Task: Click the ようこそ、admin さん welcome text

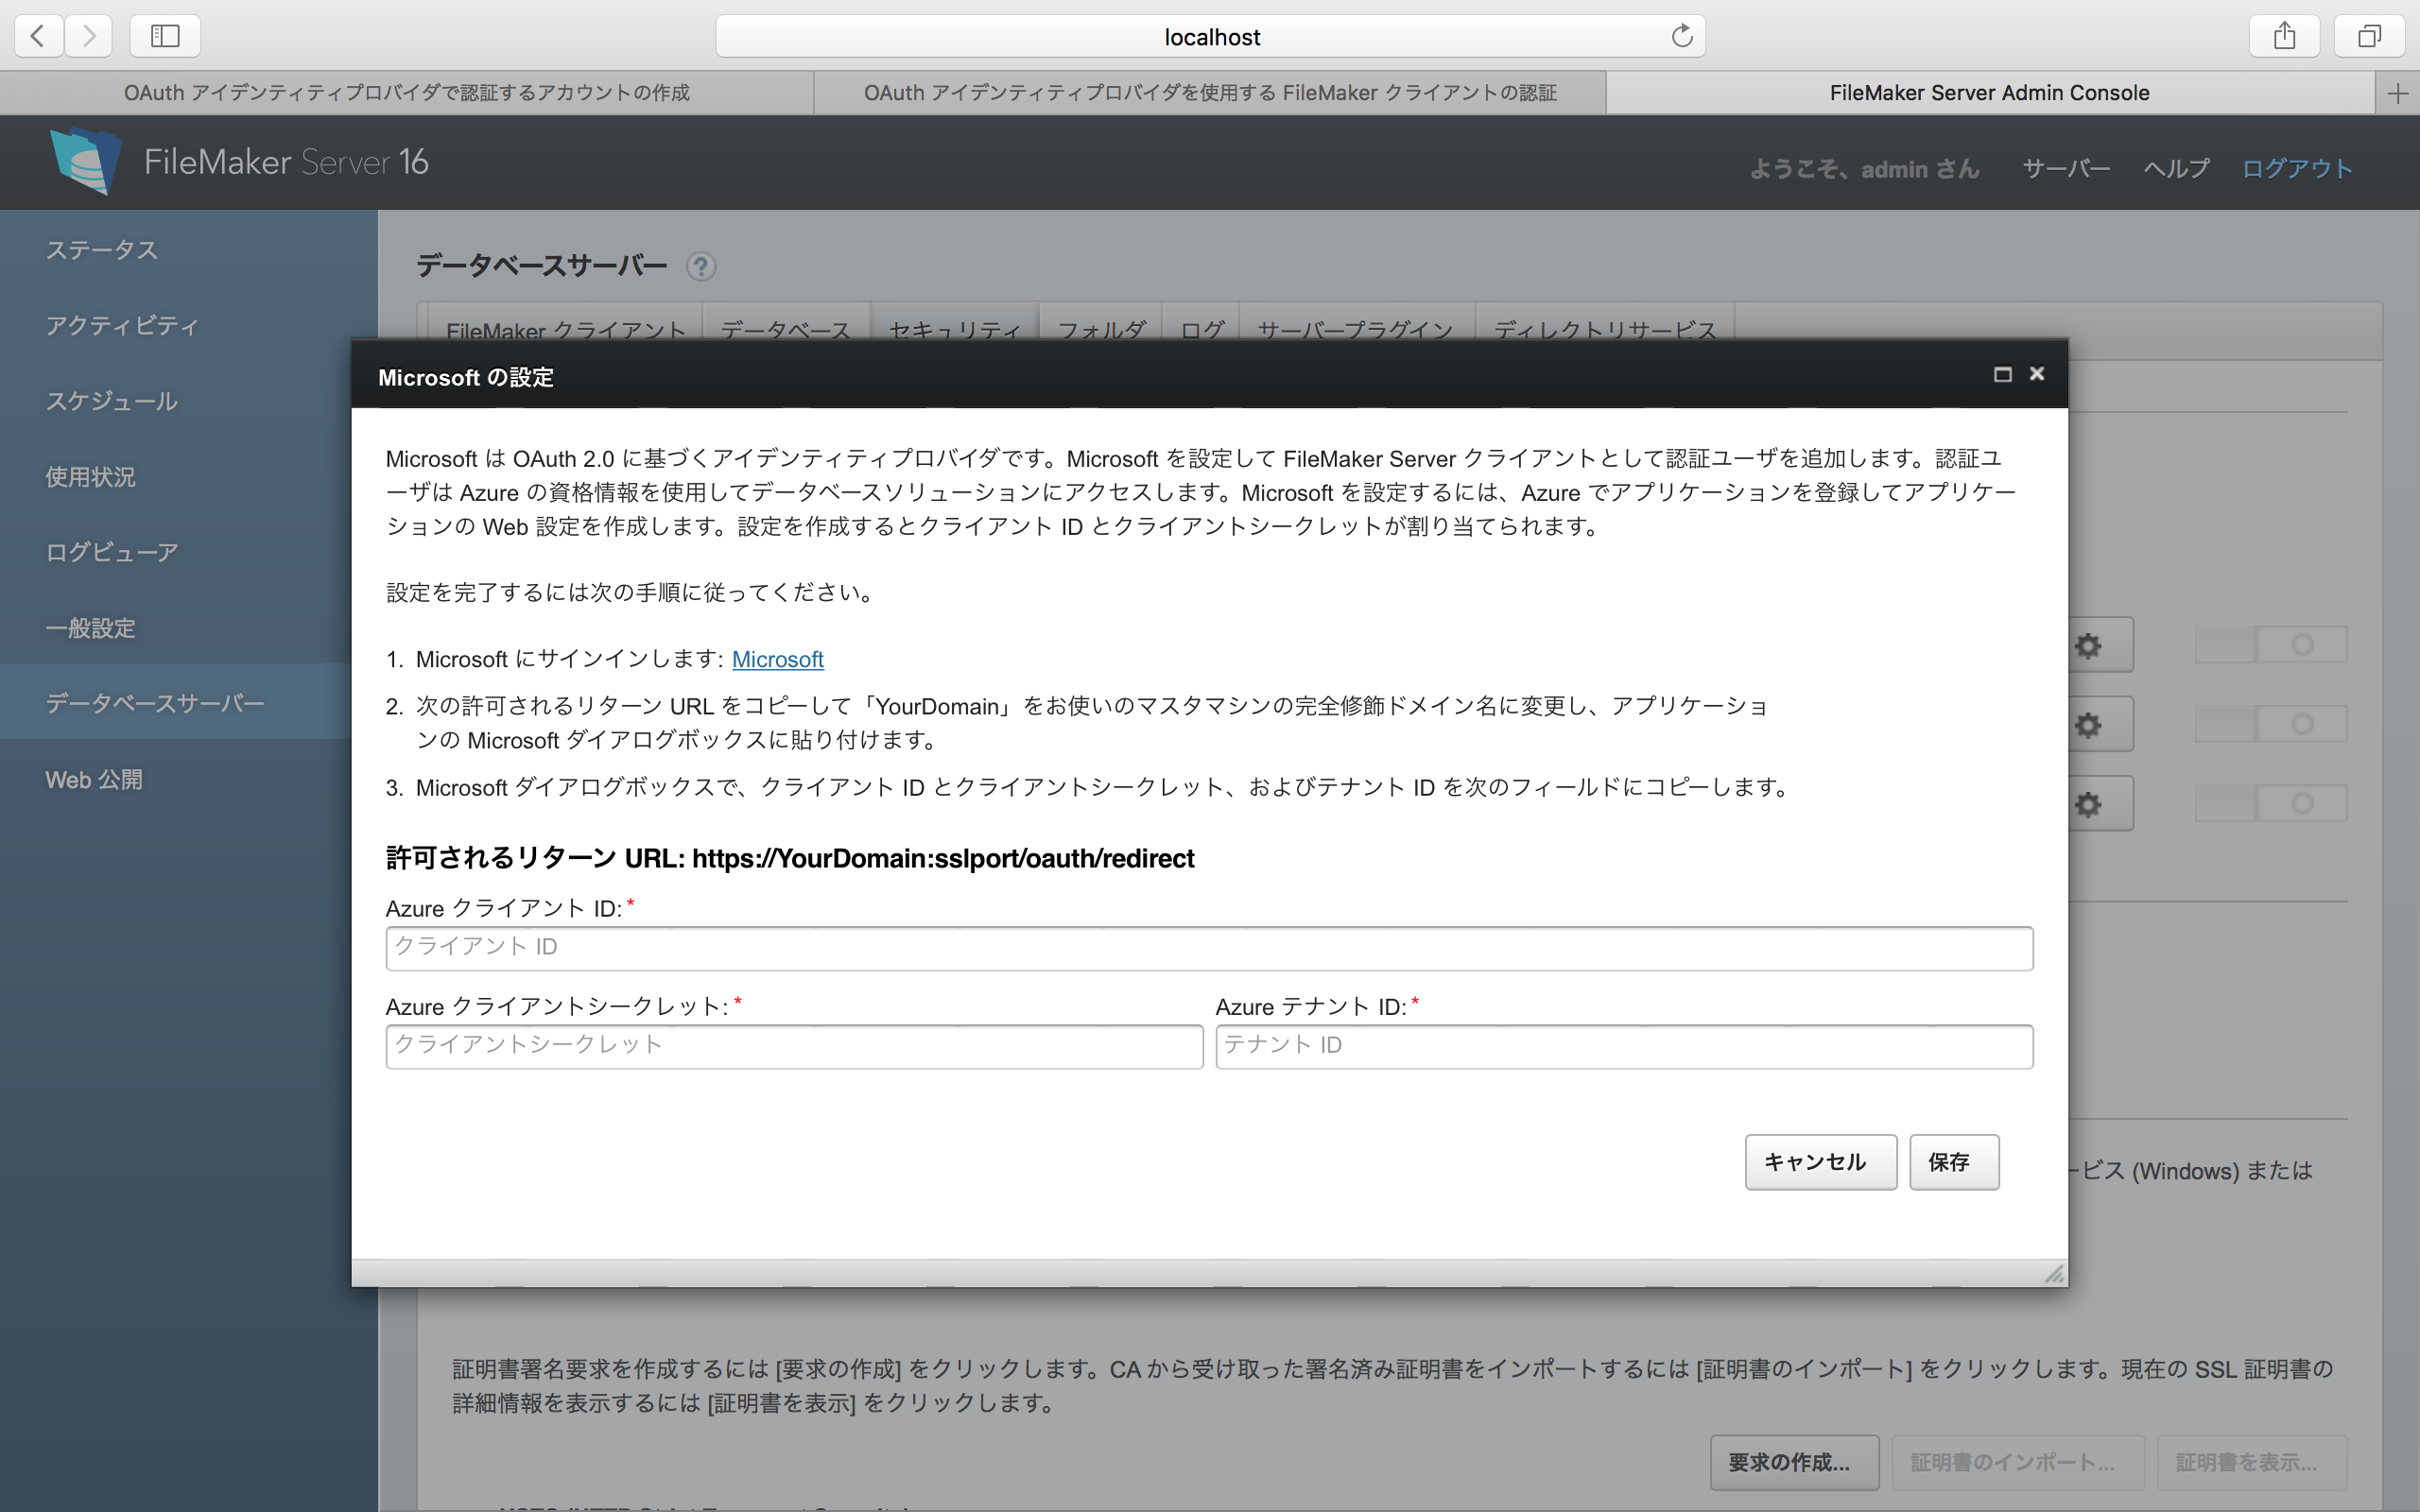Action: click(1864, 169)
